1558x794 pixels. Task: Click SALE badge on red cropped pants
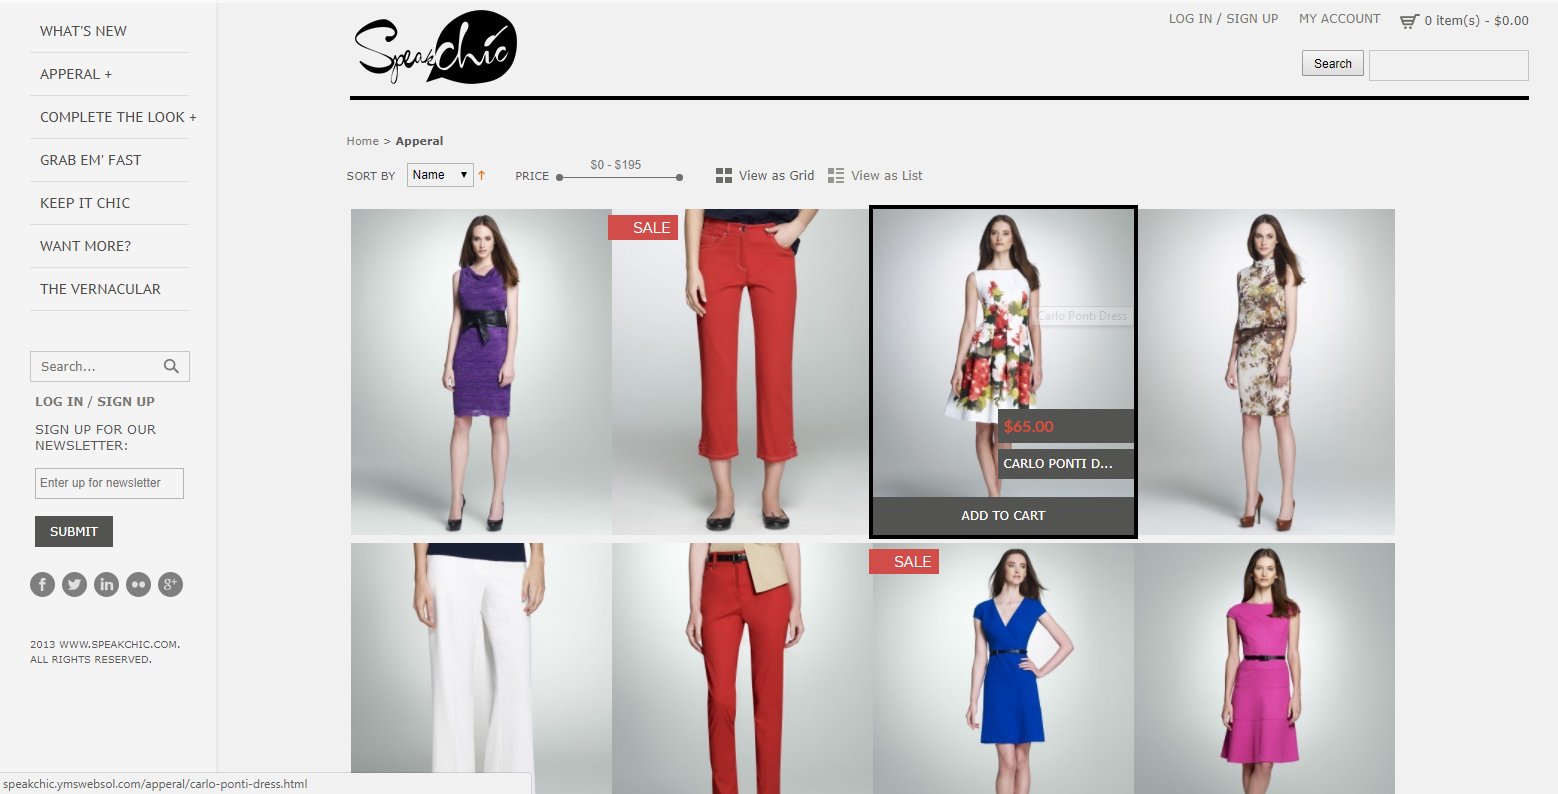(x=643, y=228)
